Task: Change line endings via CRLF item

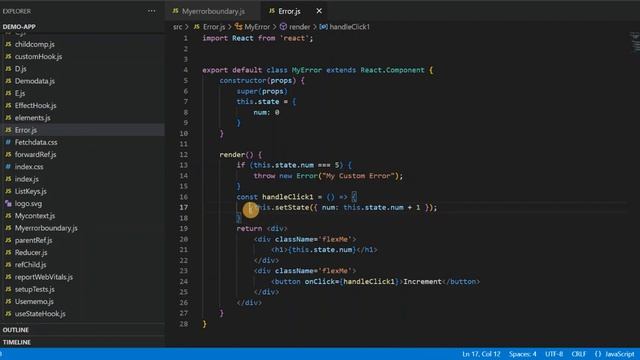Action: [x=579, y=354]
